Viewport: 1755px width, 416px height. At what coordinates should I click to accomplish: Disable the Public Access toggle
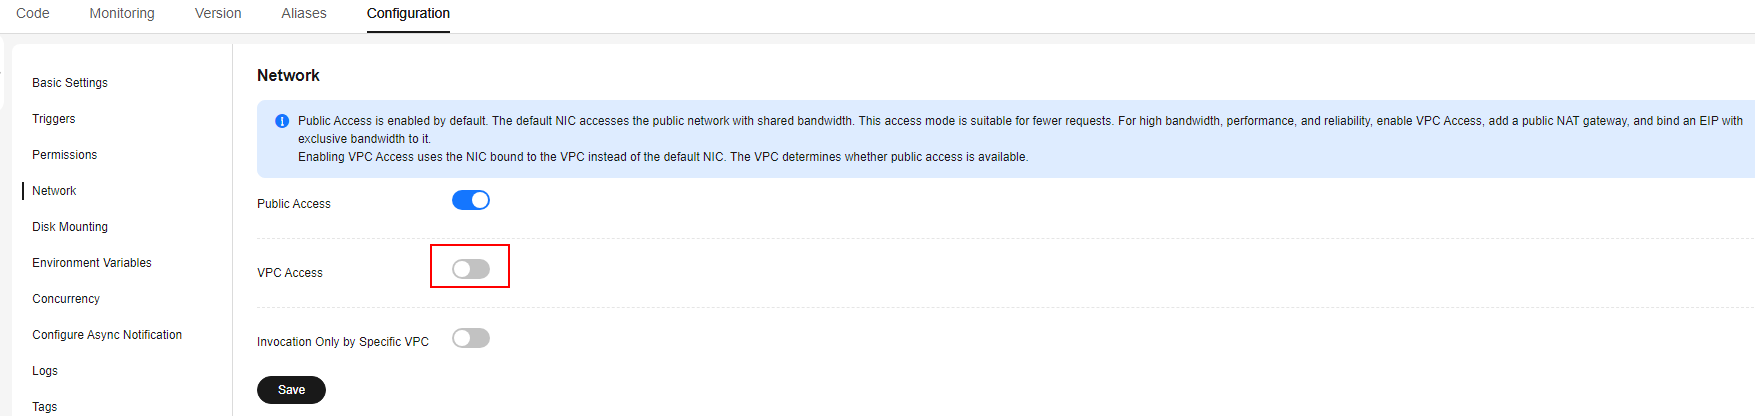[x=471, y=200]
